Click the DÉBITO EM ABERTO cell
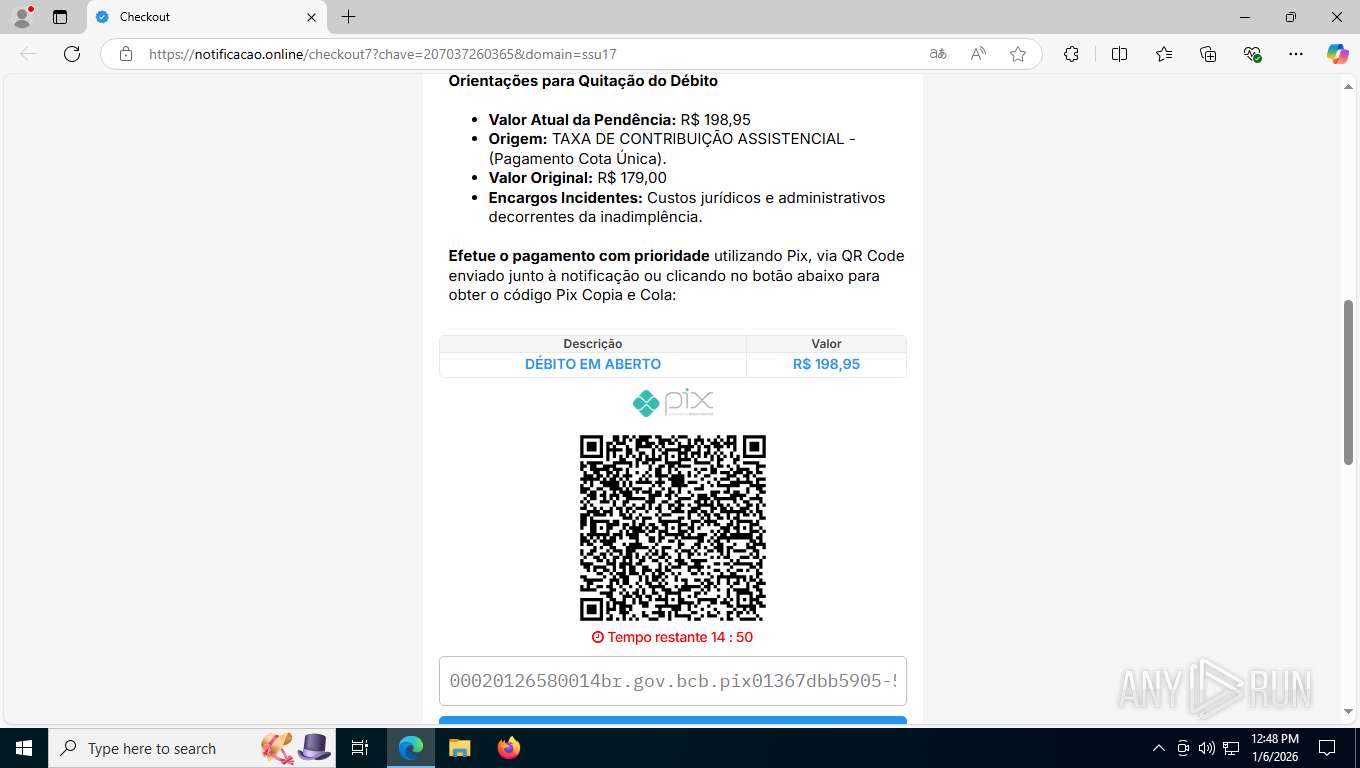Image resolution: width=1360 pixels, height=768 pixels. pos(593,364)
